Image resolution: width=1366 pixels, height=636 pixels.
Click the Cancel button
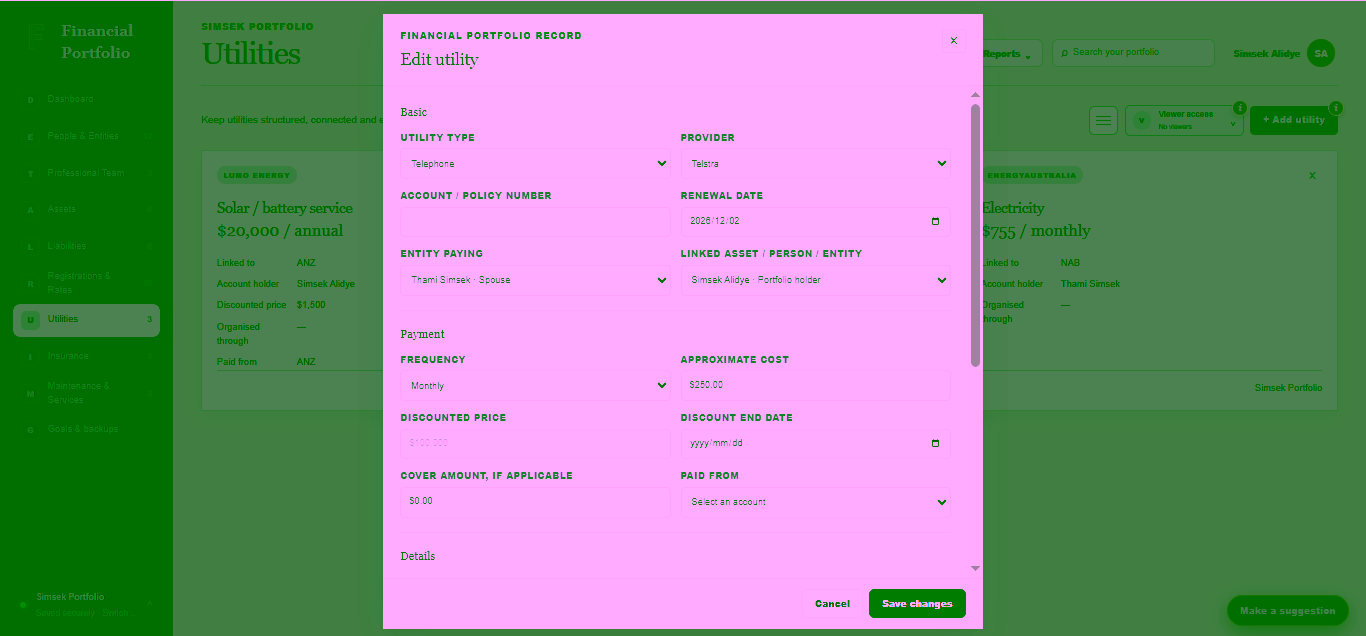coord(832,604)
